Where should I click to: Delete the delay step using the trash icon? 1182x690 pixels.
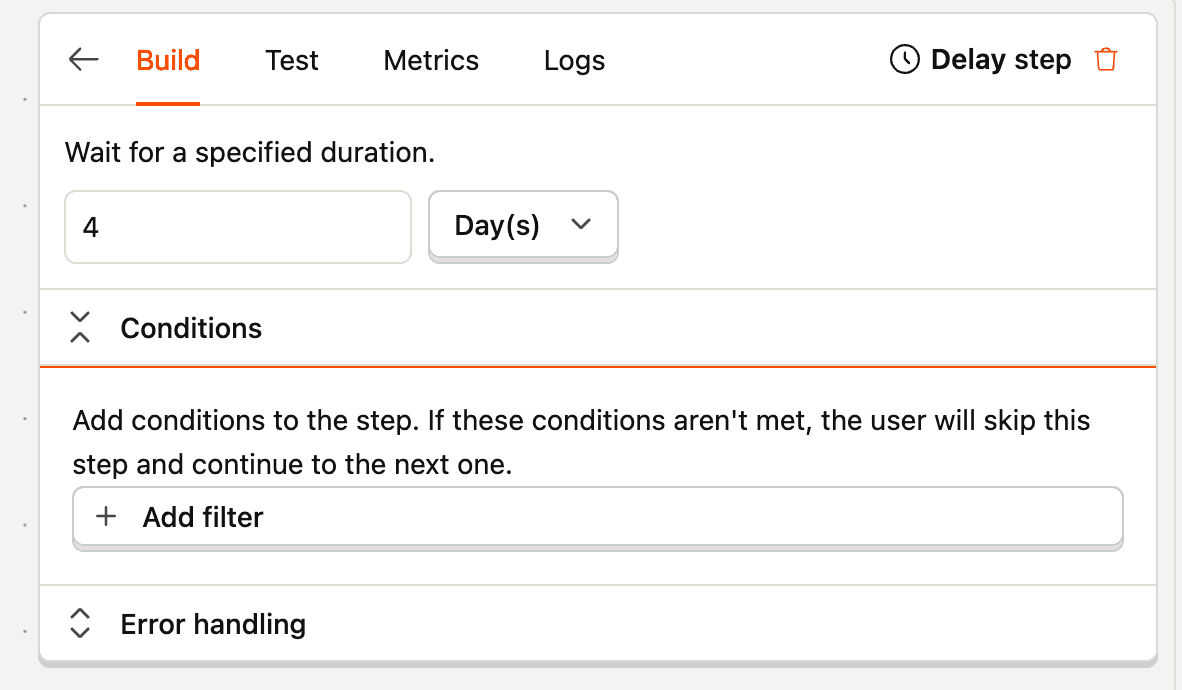point(1105,60)
